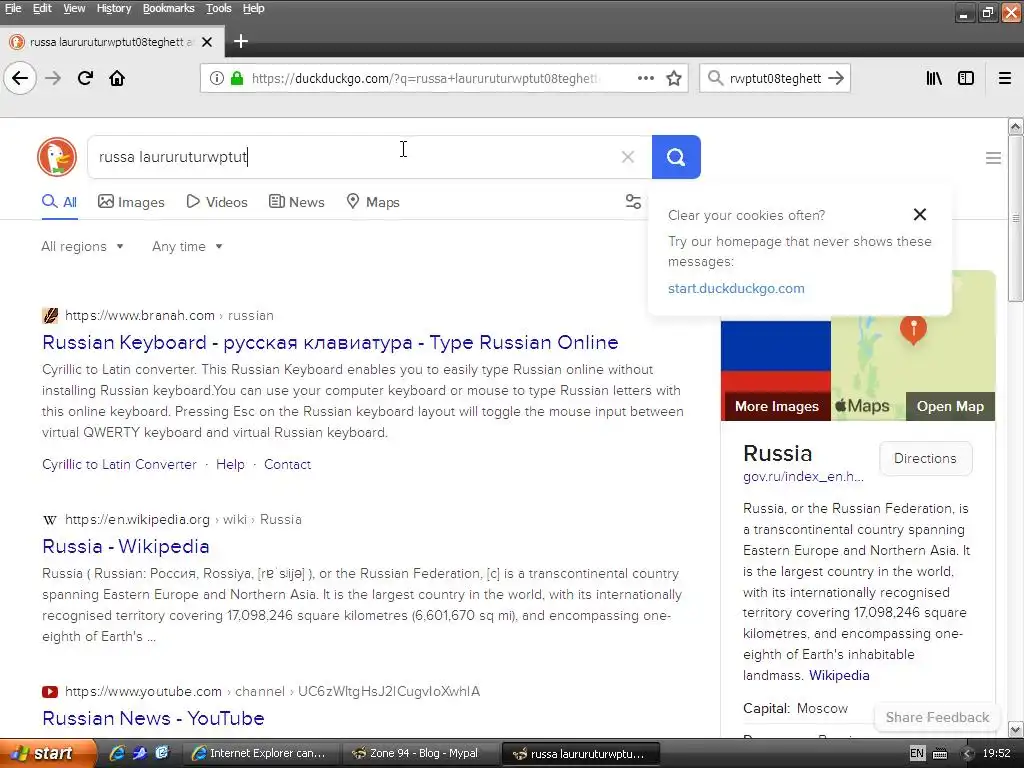Switch to Images results tab
Viewport: 1024px width, 768px height.
[131, 202]
